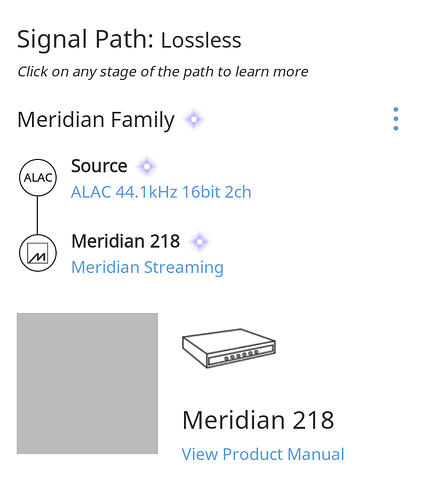Click the ALAC text inside the source circle
Image resolution: width=443 pixels, height=500 pixels.
coord(38,178)
